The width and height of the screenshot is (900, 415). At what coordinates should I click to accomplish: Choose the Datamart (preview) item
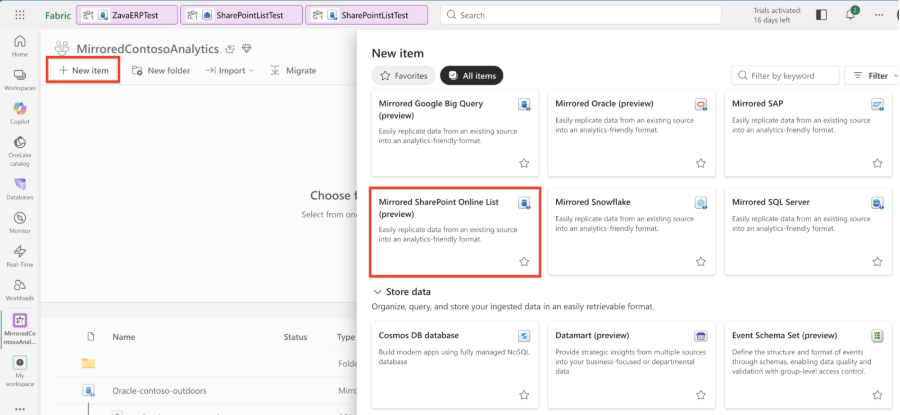point(632,364)
